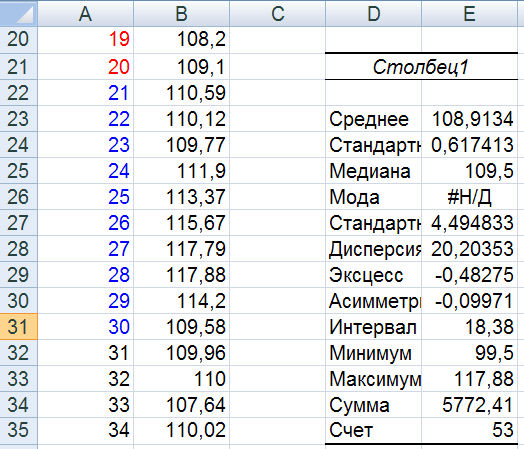Viewport: 524px width, 449px height.
Task: Click the Максимум label cell
Action: pos(374,379)
